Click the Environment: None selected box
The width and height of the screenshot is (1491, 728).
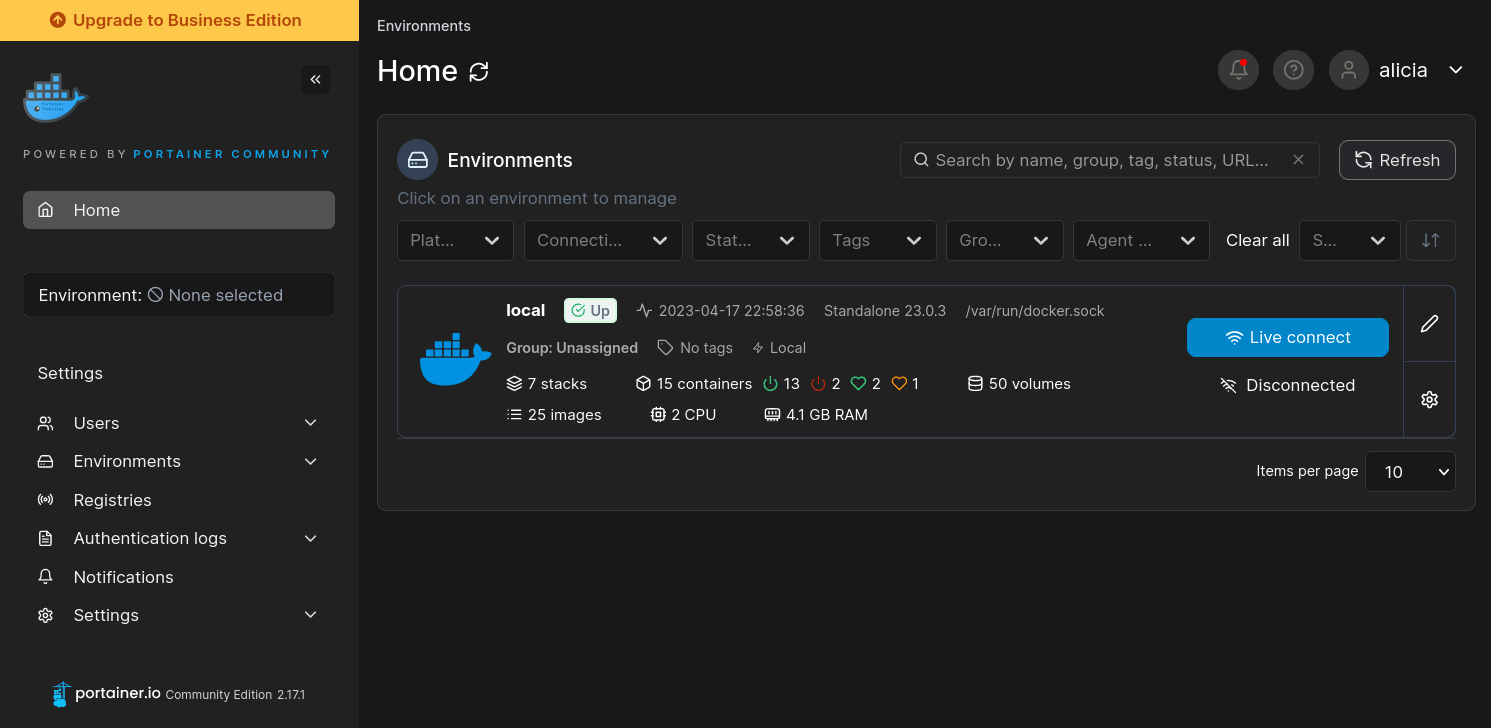point(179,295)
